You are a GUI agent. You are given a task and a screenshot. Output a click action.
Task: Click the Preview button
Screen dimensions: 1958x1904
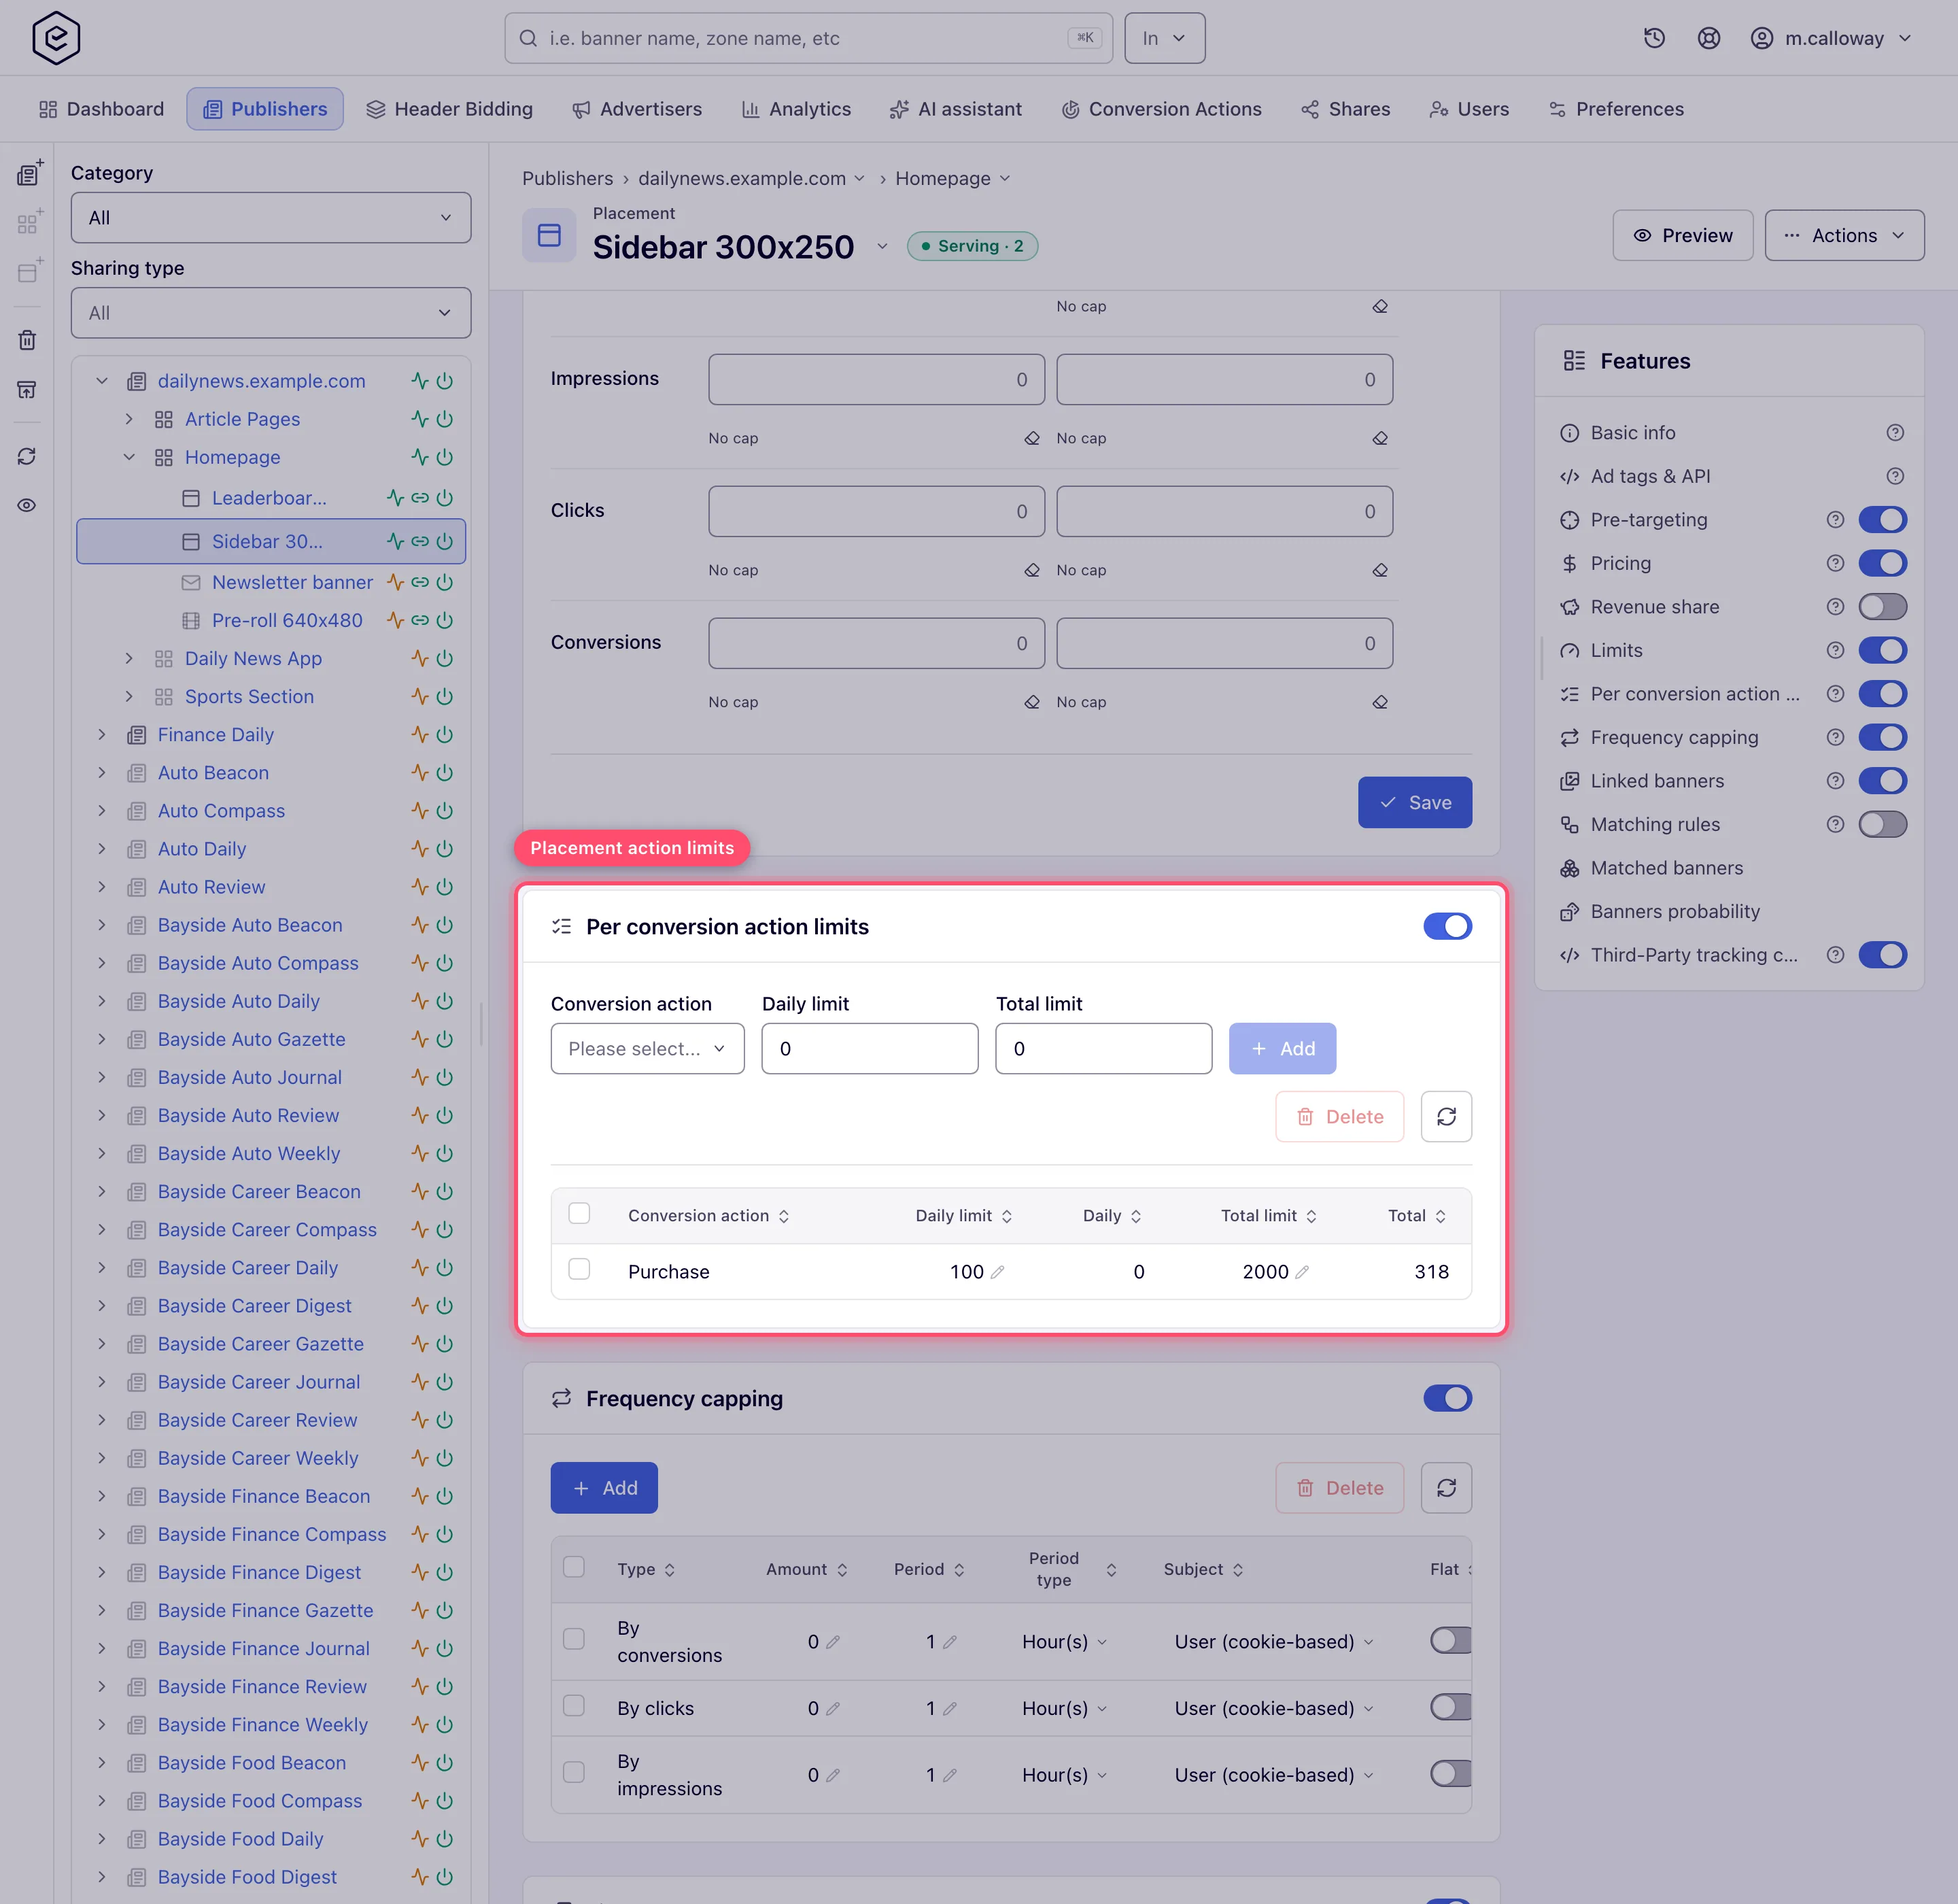pyautogui.click(x=1682, y=235)
